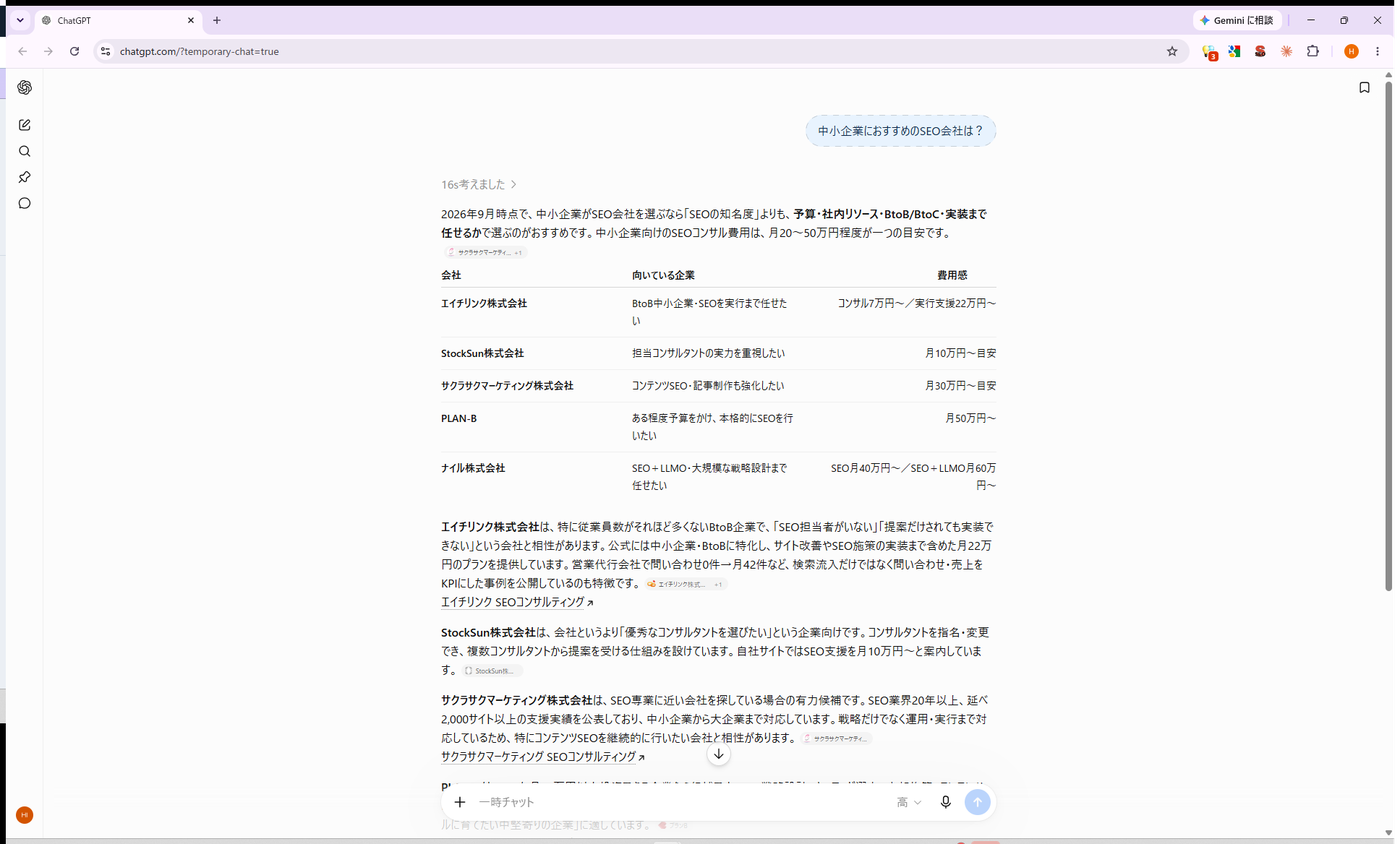Select the ChatGPT browser tab
Image resolution: width=1400 pixels, height=844 pixels.
coord(118,20)
